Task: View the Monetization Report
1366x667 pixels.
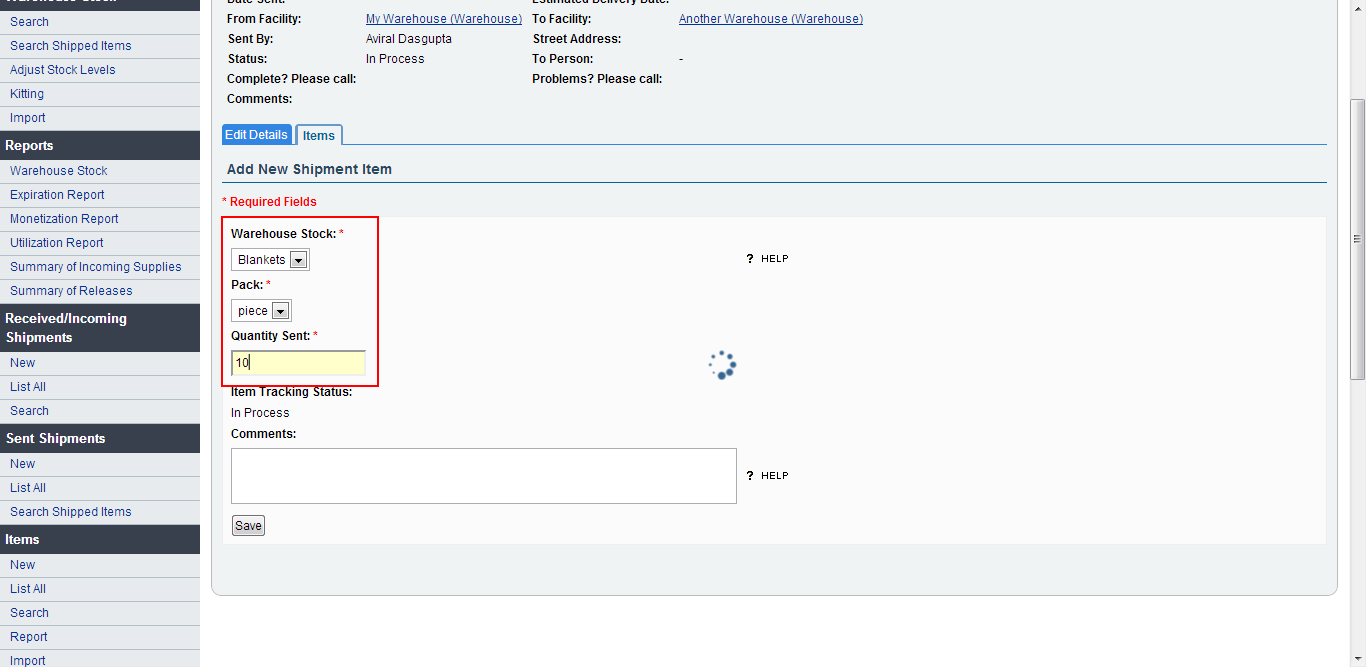Action: [64, 219]
